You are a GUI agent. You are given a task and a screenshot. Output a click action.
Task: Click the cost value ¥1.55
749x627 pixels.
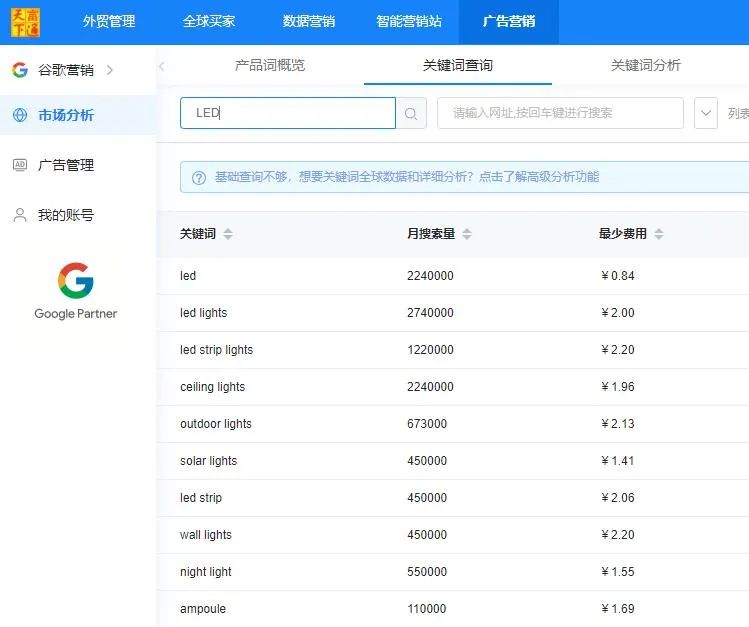(x=618, y=572)
